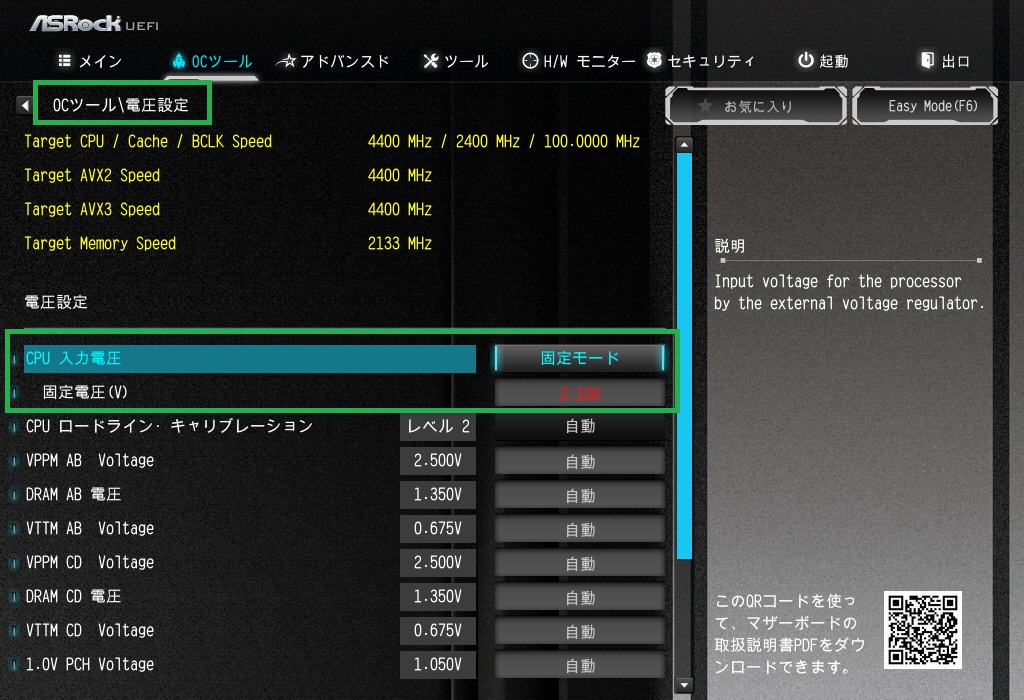Image resolution: width=1024 pixels, height=700 pixels.
Task: Go to the H/W モニター tab
Action: coord(579,61)
